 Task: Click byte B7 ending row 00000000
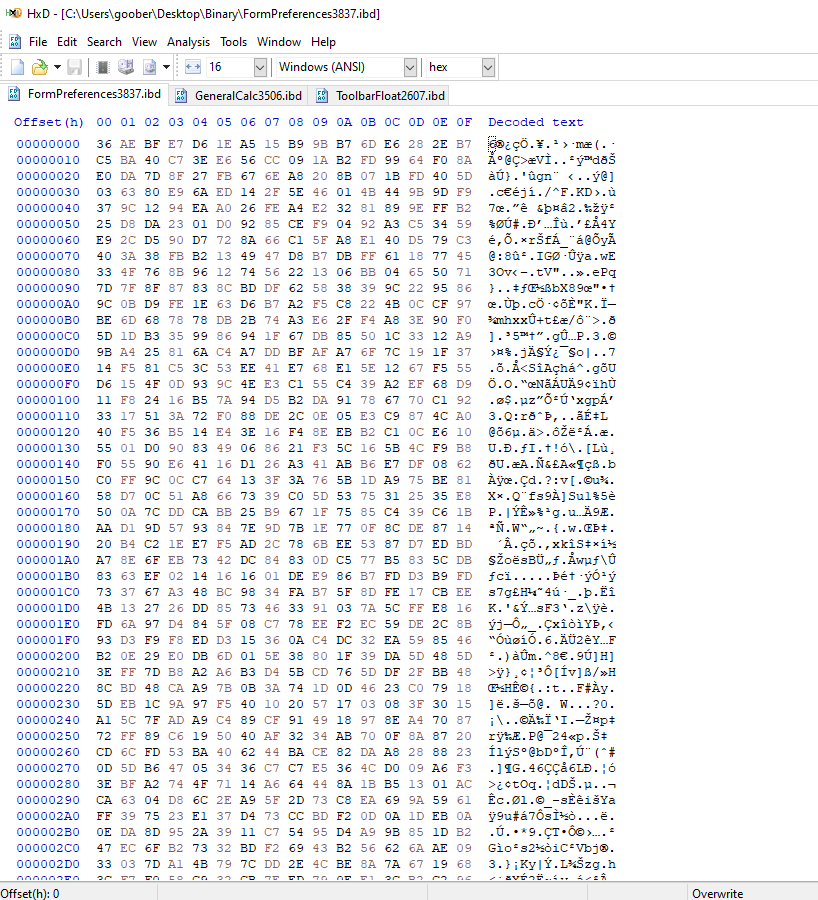click(x=464, y=144)
